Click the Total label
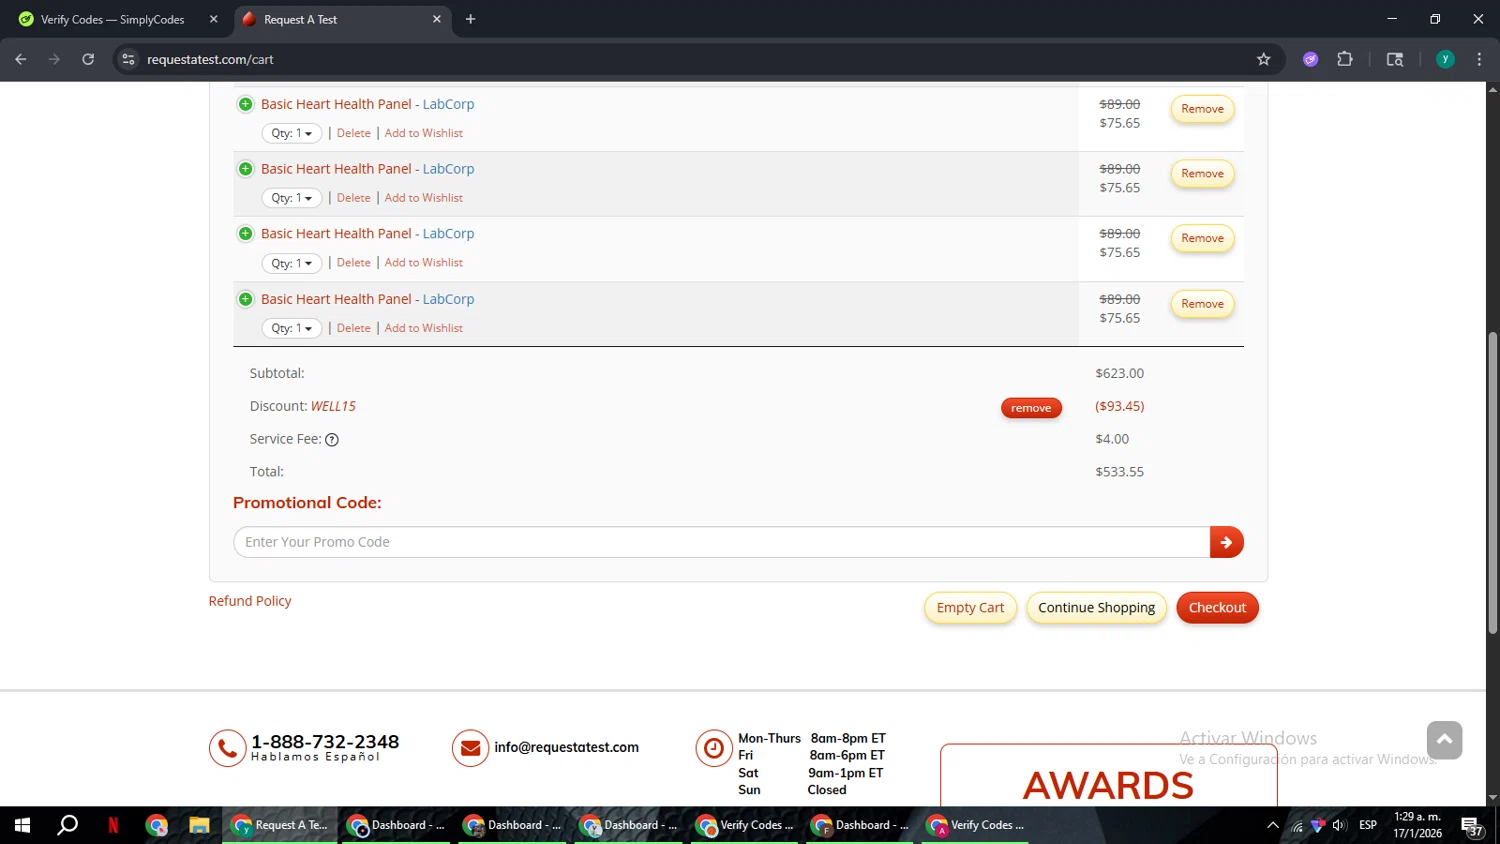Screen dimensions: 1500x844 pyautogui.click(x=267, y=472)
